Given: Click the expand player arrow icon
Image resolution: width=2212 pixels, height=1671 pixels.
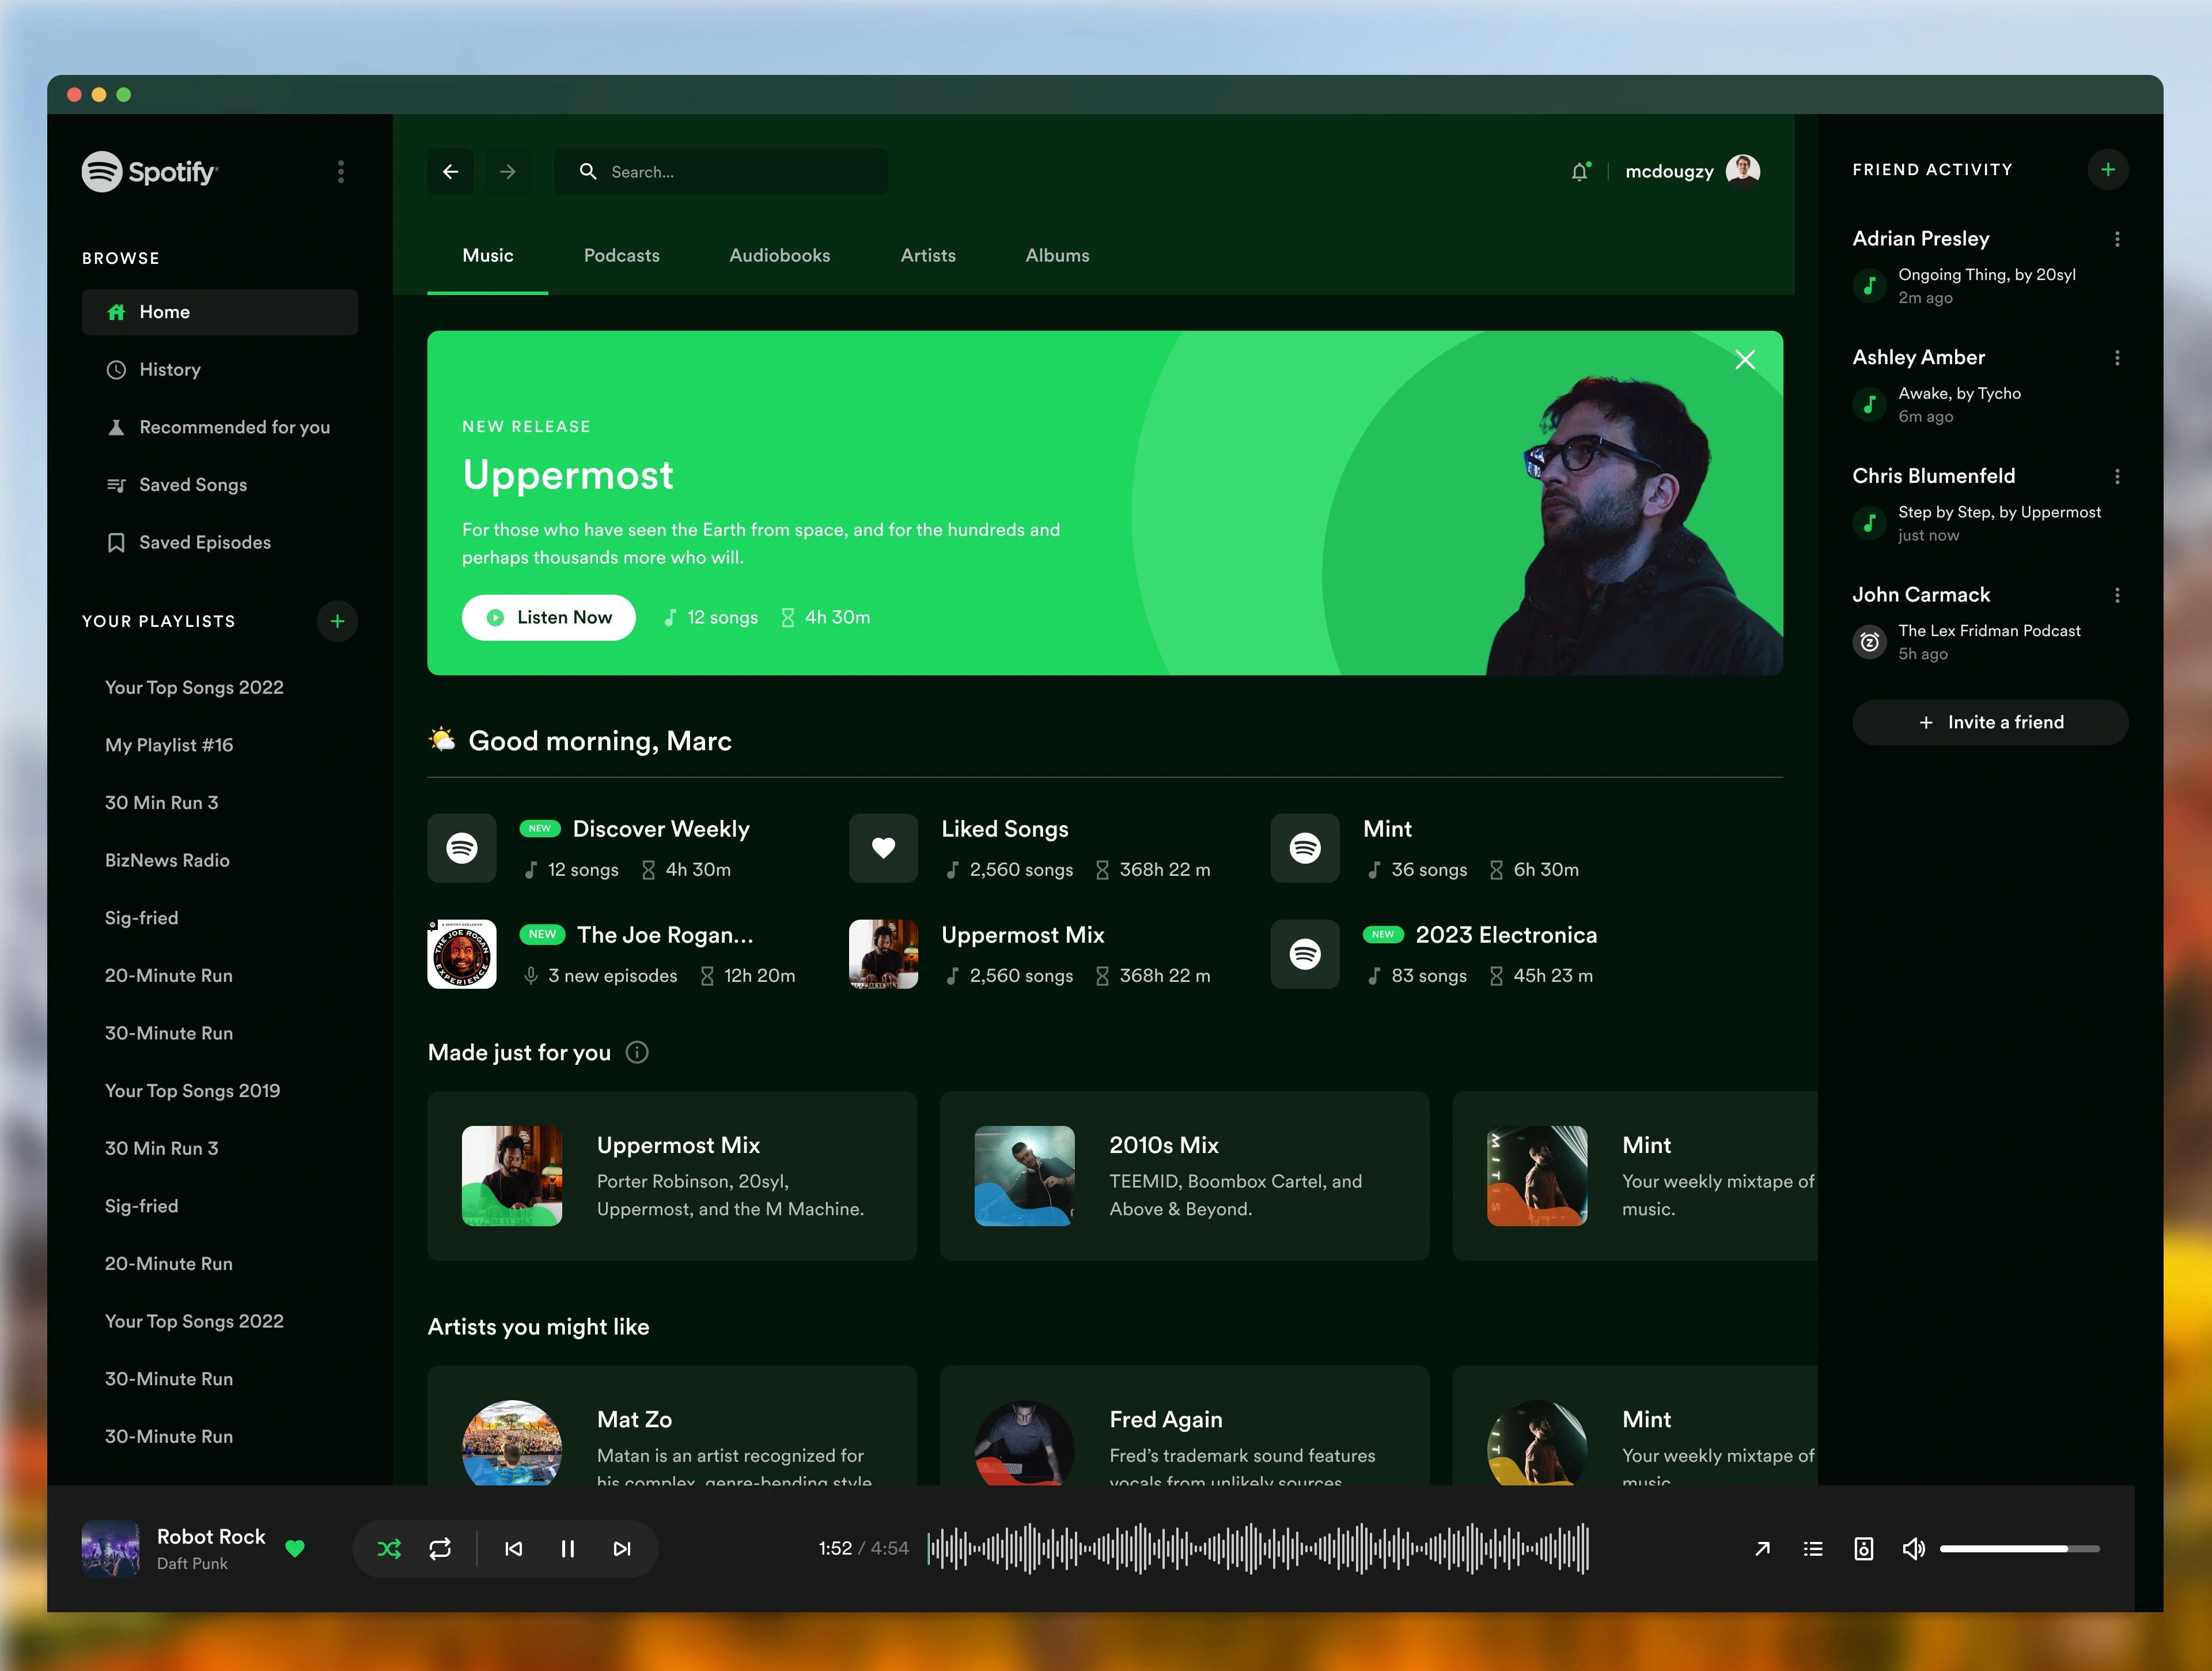Looking at the screenshot, I should 1762,1548.
